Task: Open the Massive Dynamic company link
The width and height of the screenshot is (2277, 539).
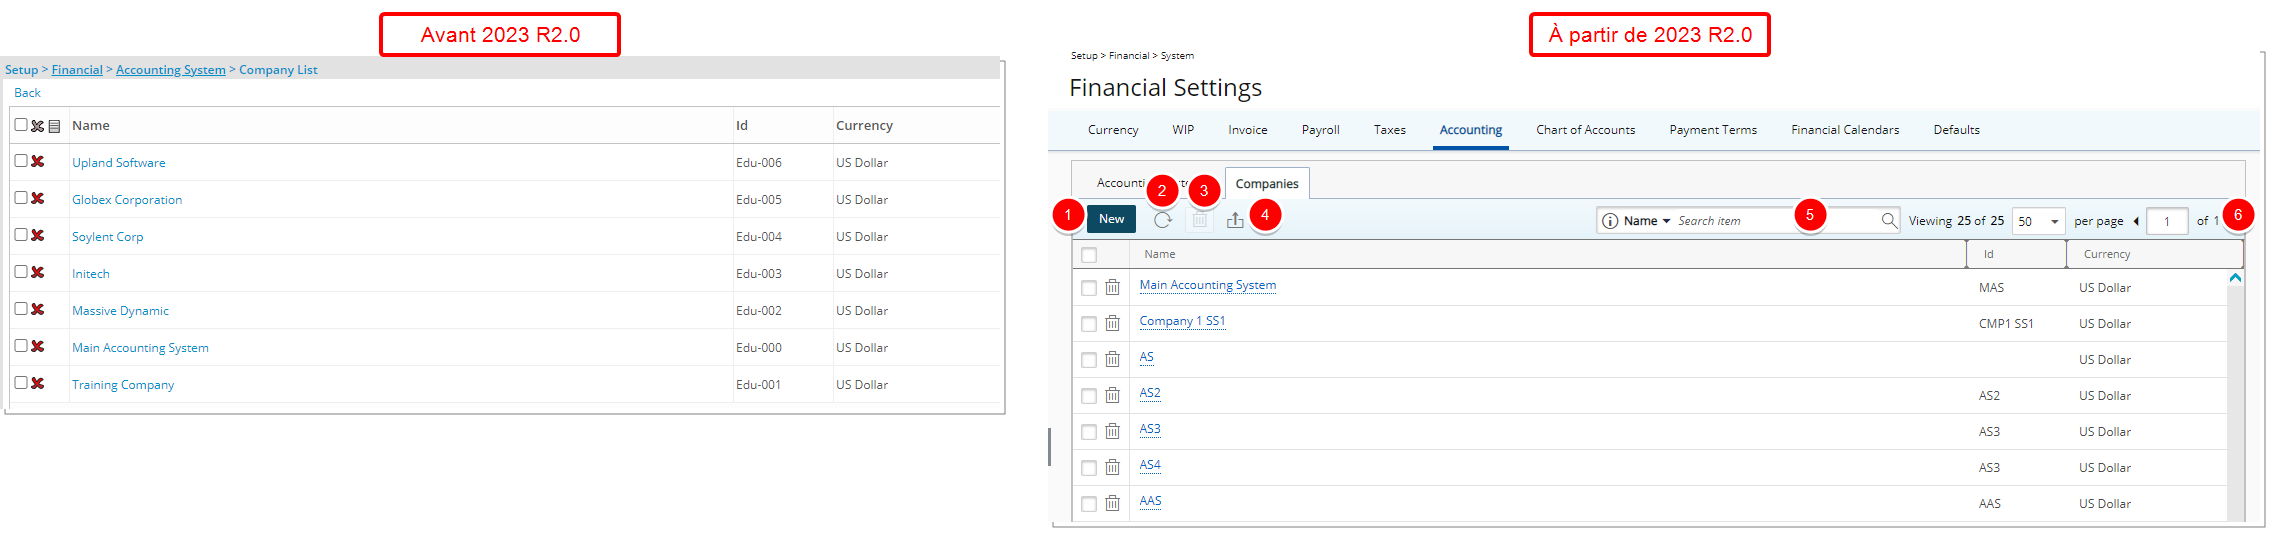Action: point(120,311)
